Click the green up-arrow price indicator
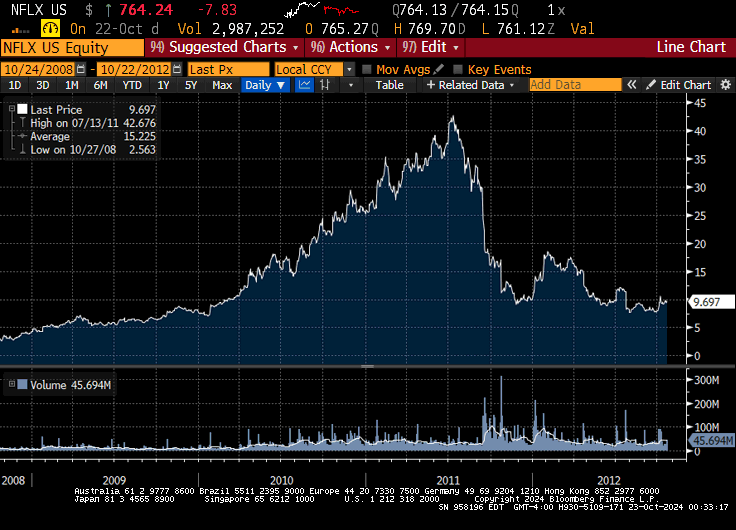Viewport: 736px width, 530px height. click(x=108, y=9)
